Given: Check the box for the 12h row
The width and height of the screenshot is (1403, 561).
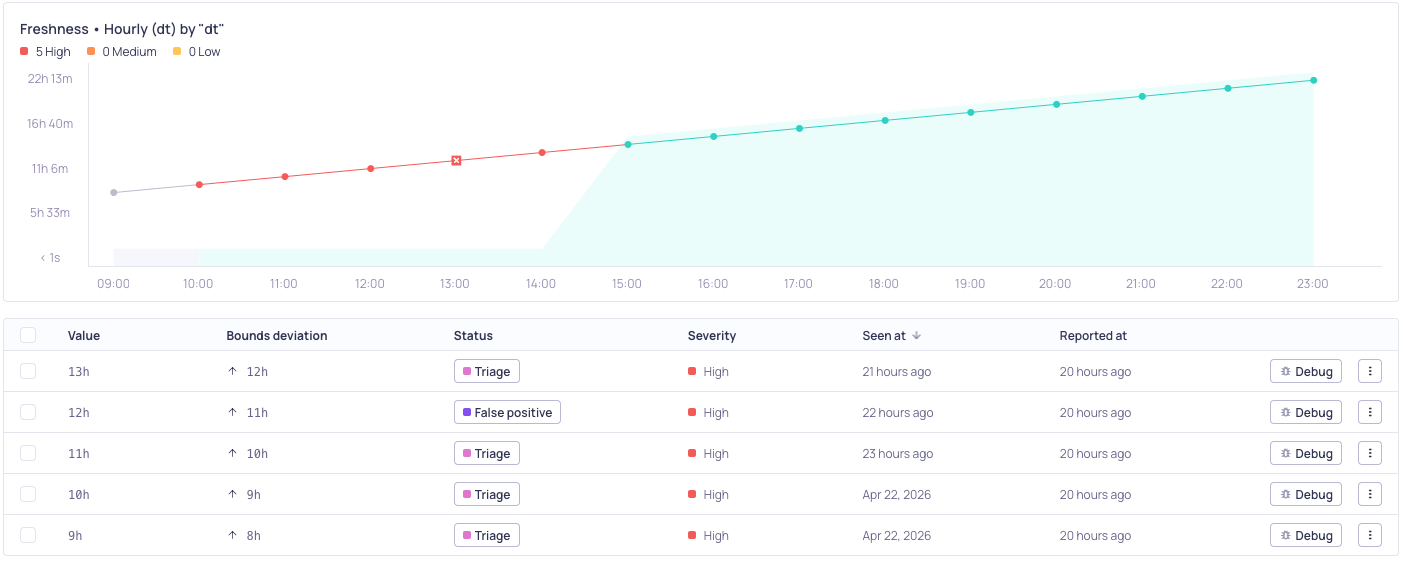Looking at the screenshot, I should click(x=28, y=412).
